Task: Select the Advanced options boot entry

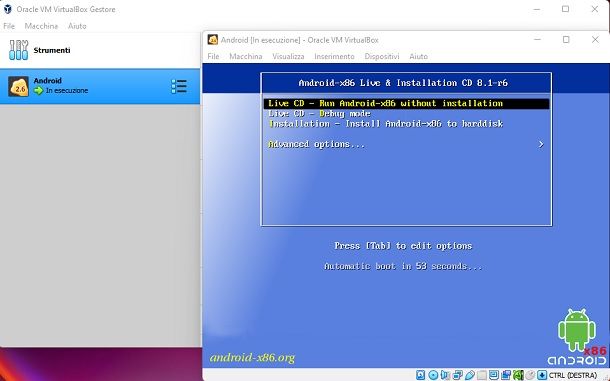Action: (317, 144)
